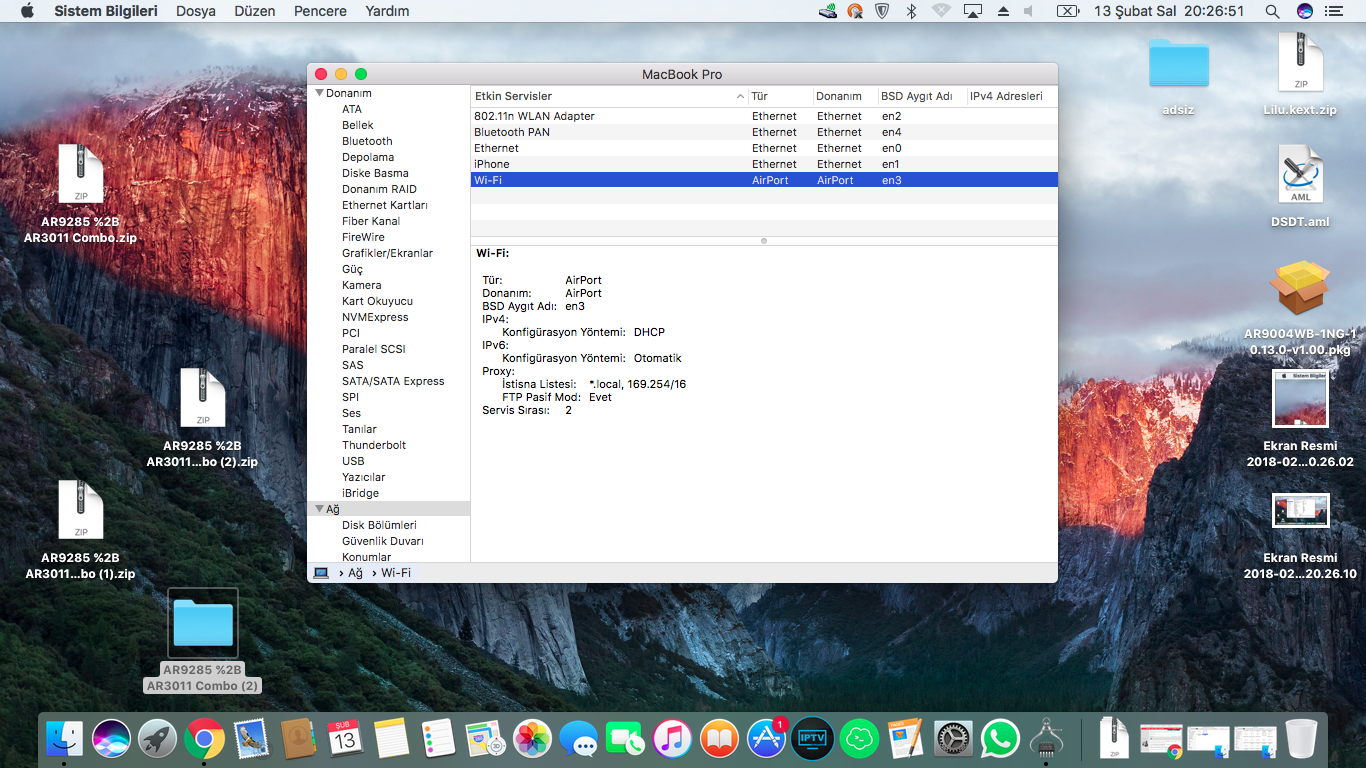Select Güvenlik Duvarı in the sidebar
This screenshot has width=1366, height=768.
click(382, 541)
